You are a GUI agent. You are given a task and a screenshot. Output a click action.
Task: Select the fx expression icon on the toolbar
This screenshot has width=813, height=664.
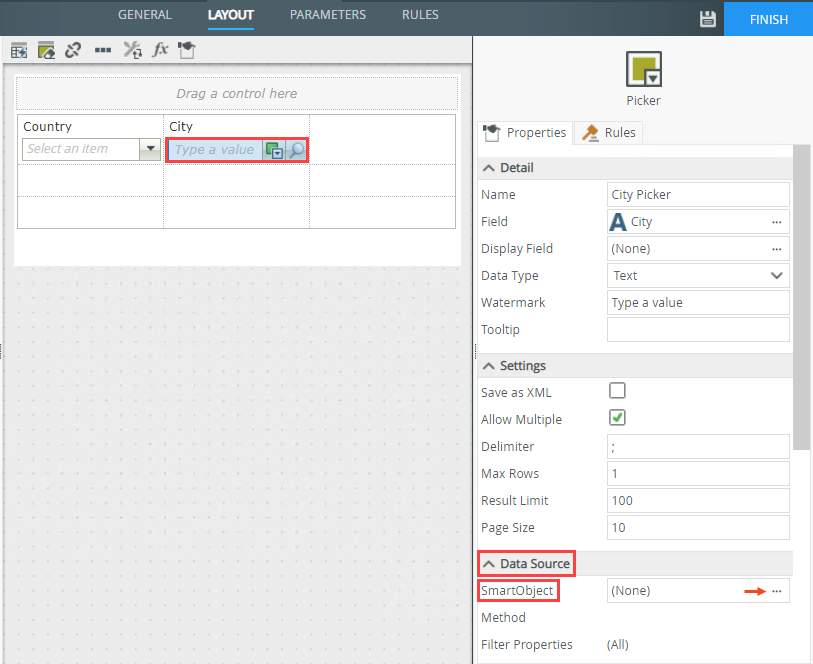coord(160,50)
